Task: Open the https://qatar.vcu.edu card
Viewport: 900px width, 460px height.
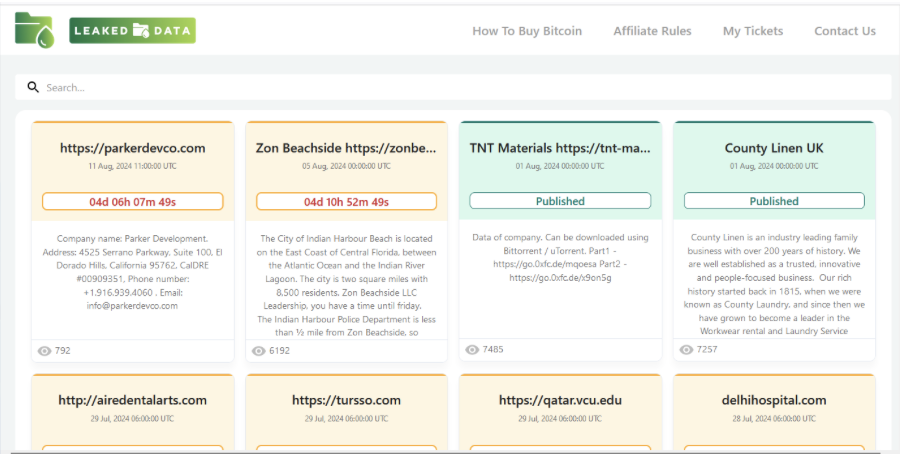Action: 560,400
